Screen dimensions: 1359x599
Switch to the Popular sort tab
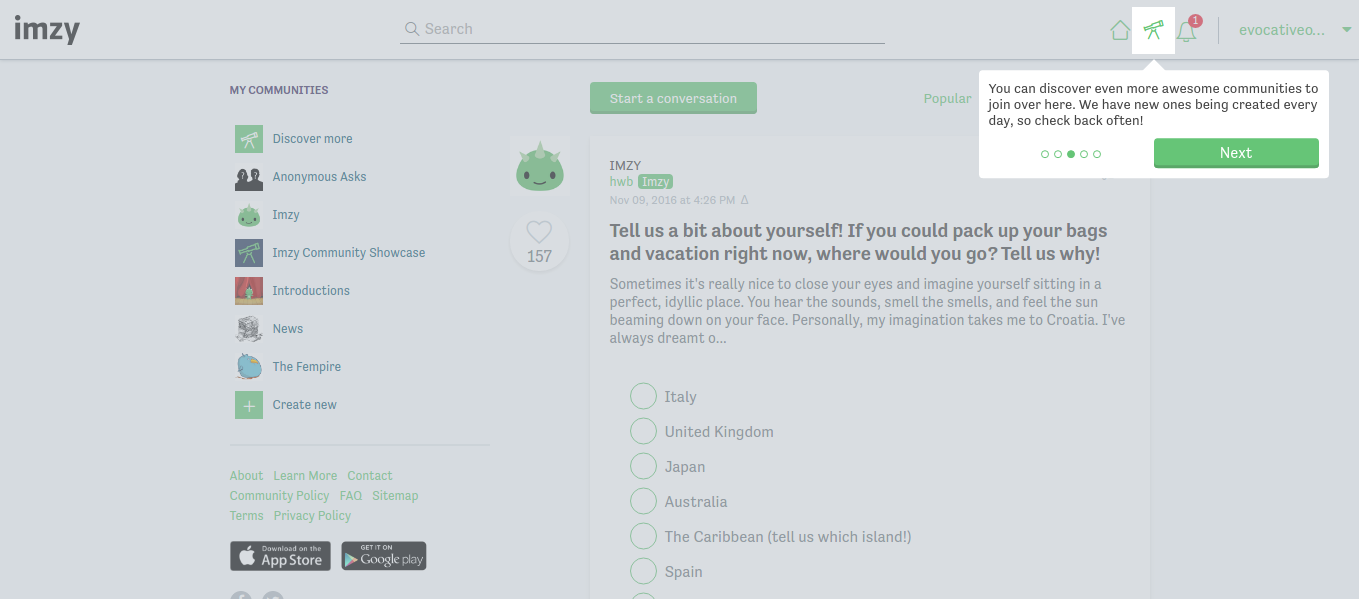[x=947, y=98]
